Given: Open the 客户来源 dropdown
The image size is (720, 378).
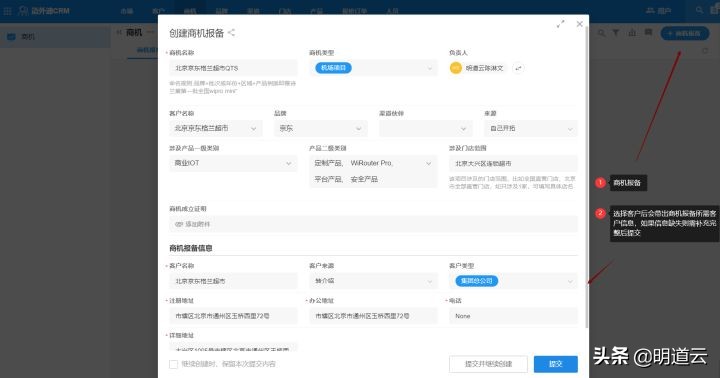Looking at the screenshot, I should pos(373,281).
